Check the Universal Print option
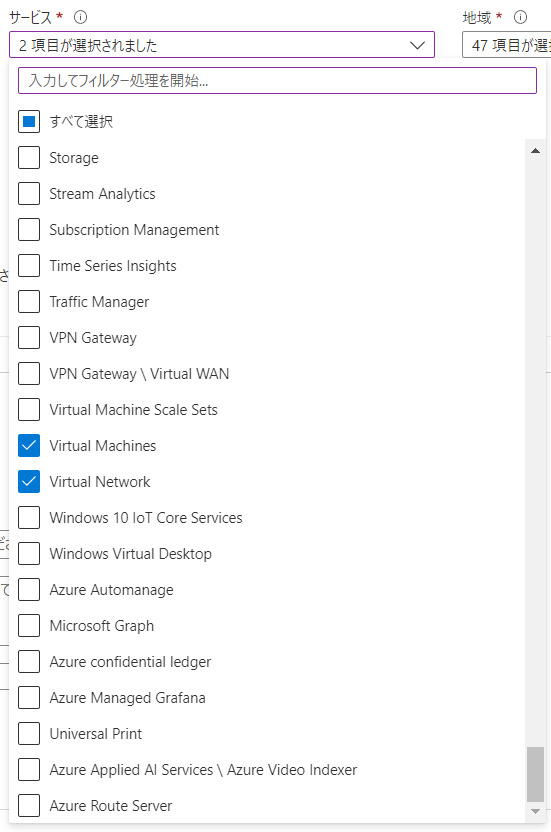 click(29, 734)
